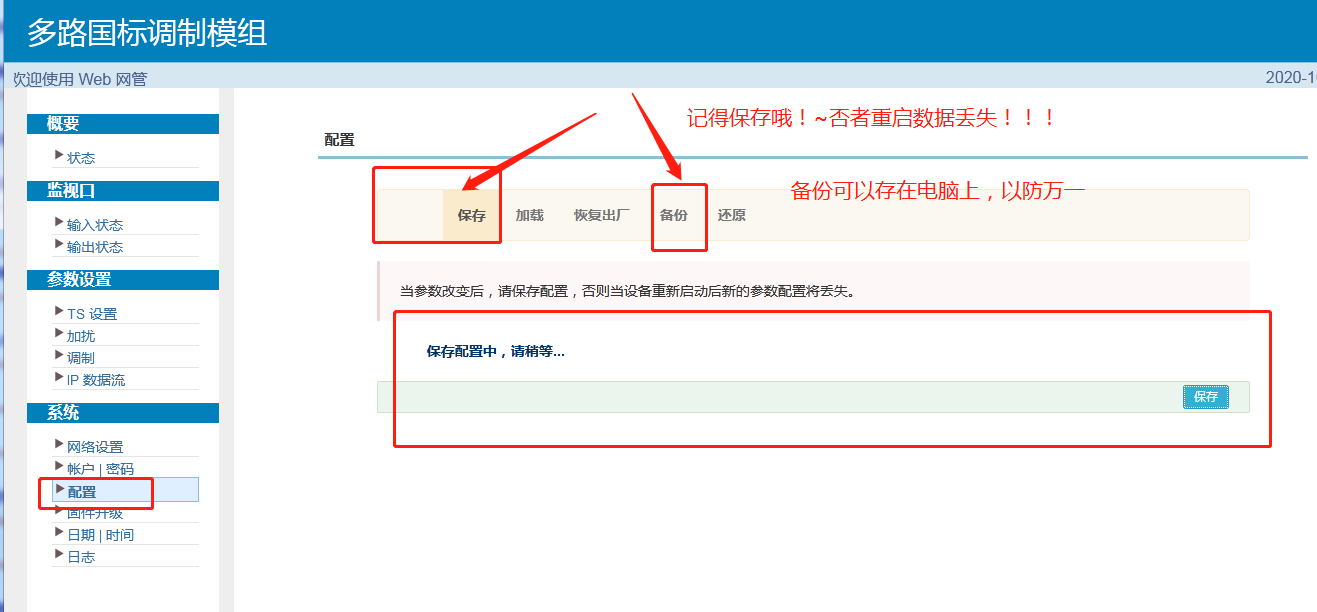Switch to the 恢复出厂 tab
The height and width of the screenshot is (612, 1317).
[x=602, y=215]
